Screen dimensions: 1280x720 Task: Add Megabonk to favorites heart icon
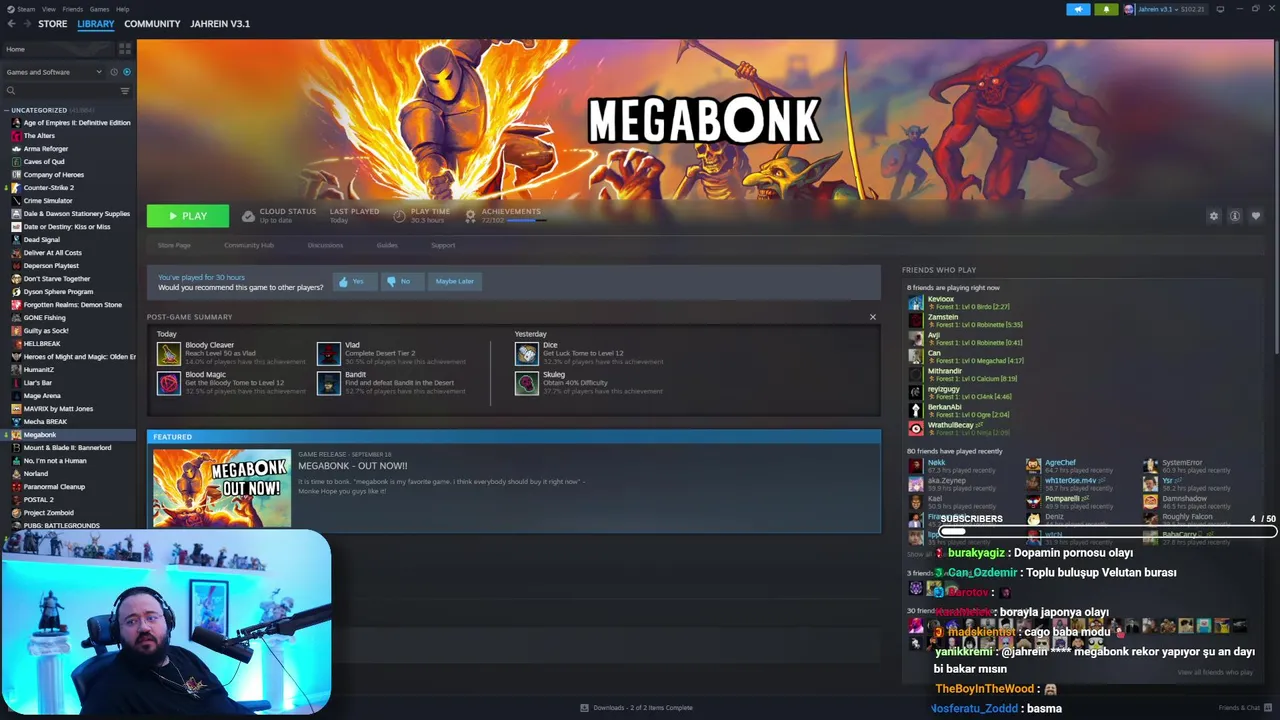coord(1256,216)
